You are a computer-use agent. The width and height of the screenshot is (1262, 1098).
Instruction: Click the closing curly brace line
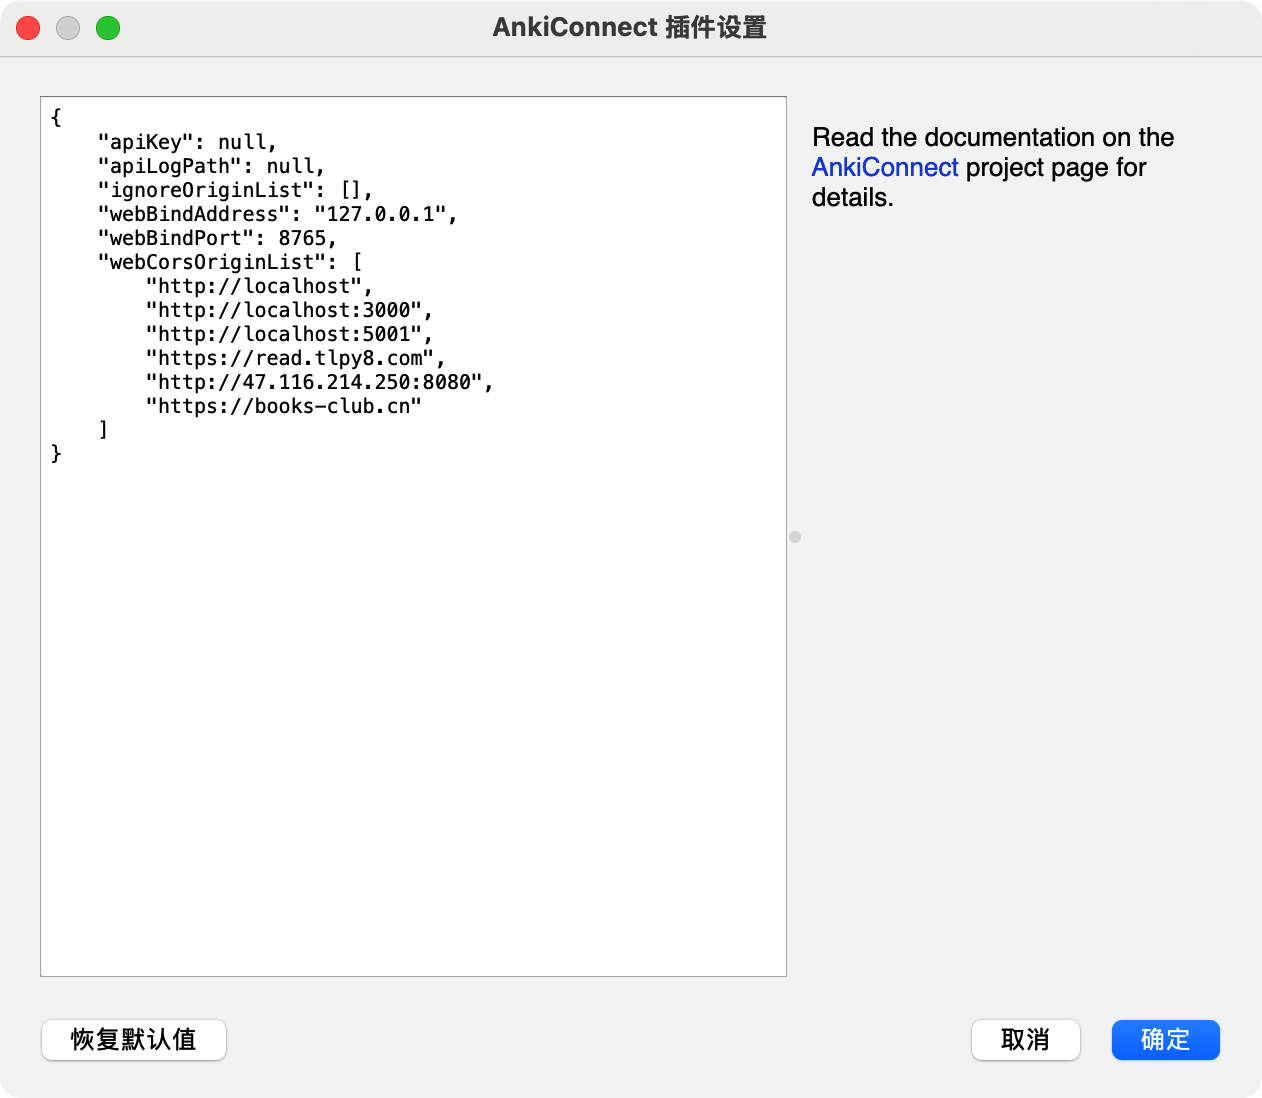tap(56, 454)
